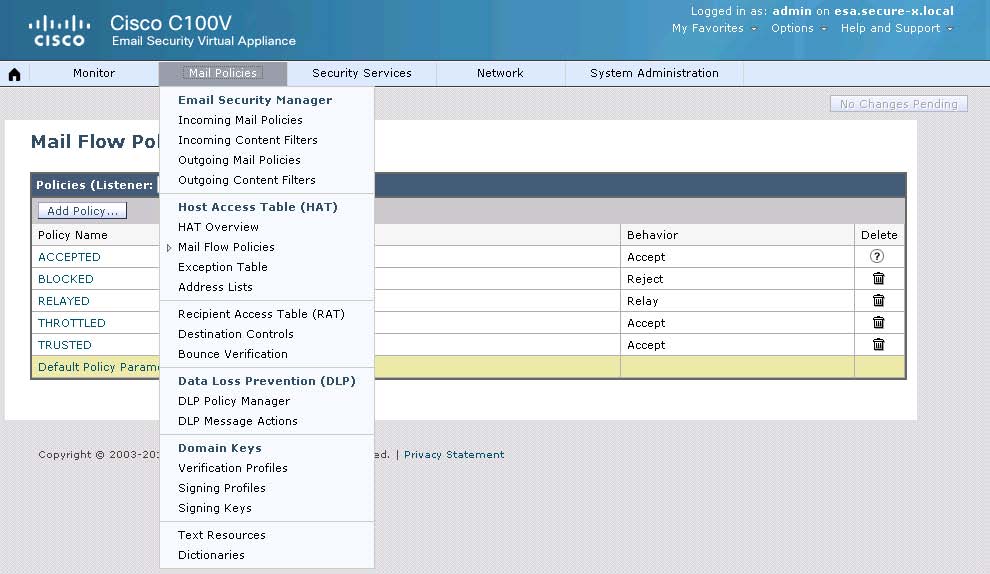Open the TRUSTED policy link

pyautogui.click(x=65, y=345)
